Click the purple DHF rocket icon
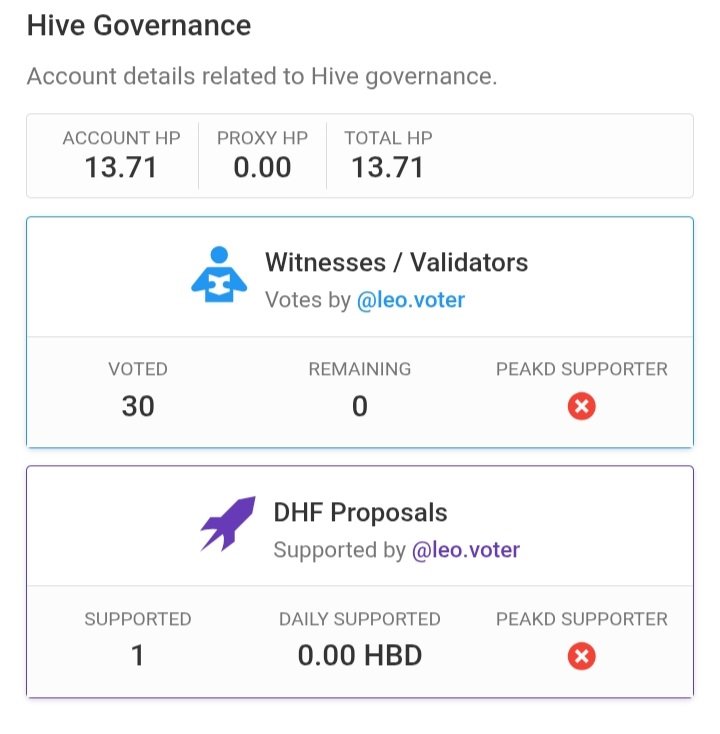Image resolution: width=720 pixels, height=734 pixels. pyautogui.click(x=228, y=523)
